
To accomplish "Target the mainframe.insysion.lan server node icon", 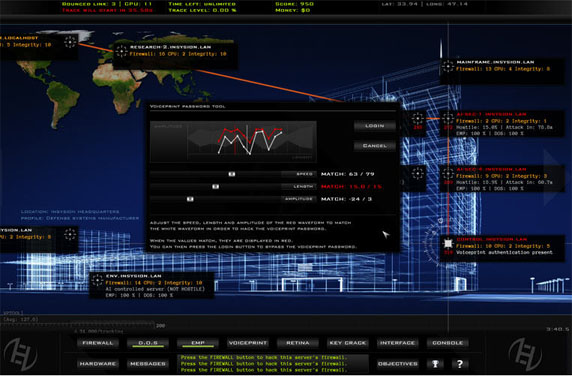I will click(x=448, y=66).
